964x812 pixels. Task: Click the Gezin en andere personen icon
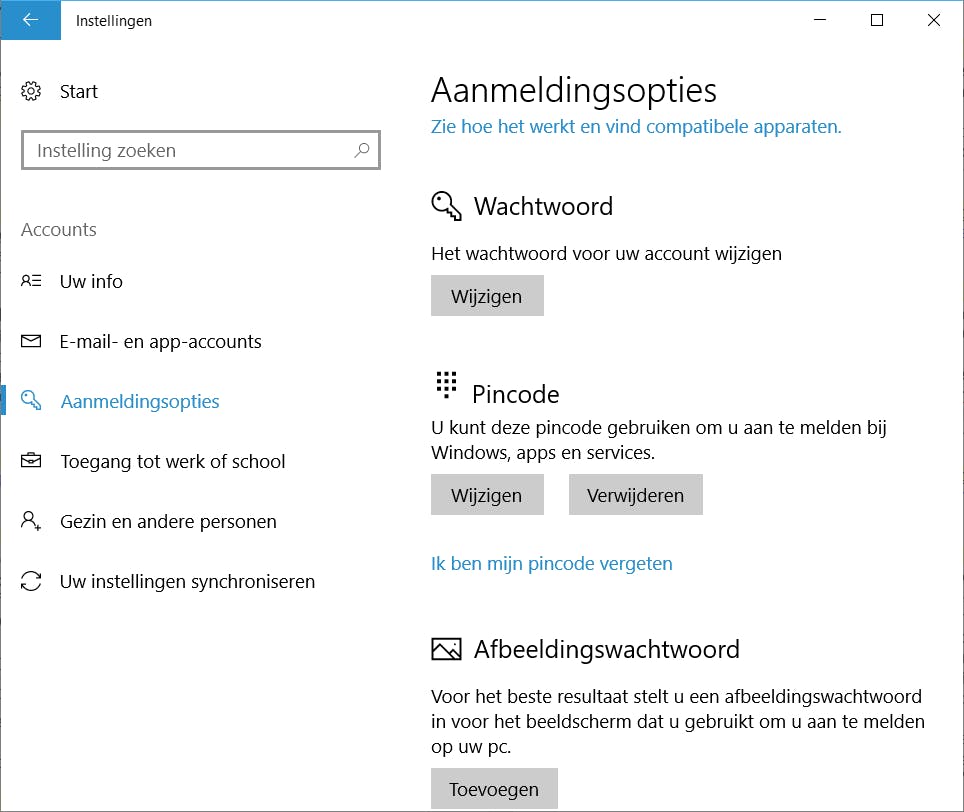(x=31, y=521)
